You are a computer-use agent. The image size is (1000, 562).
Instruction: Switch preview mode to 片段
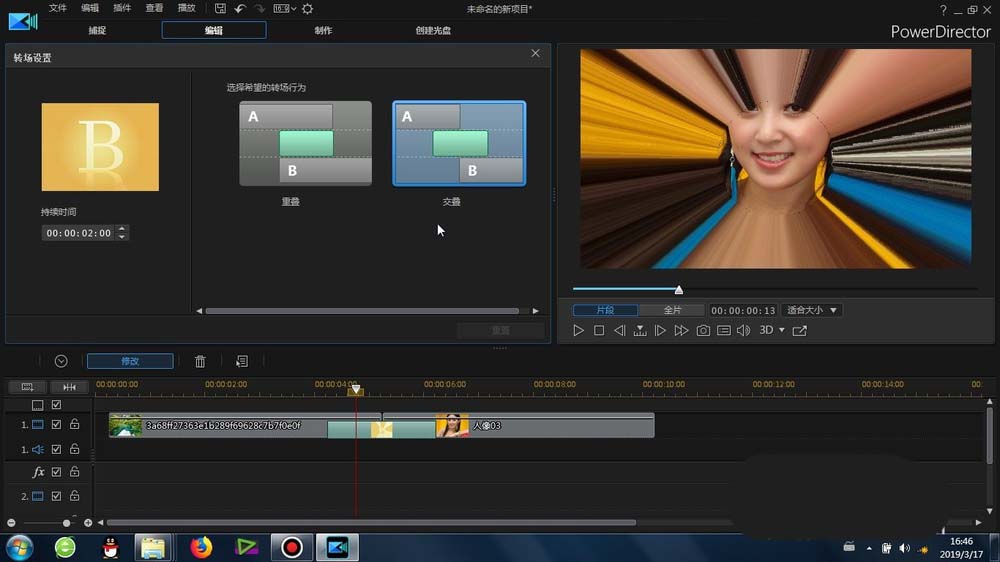pos(605,310)
